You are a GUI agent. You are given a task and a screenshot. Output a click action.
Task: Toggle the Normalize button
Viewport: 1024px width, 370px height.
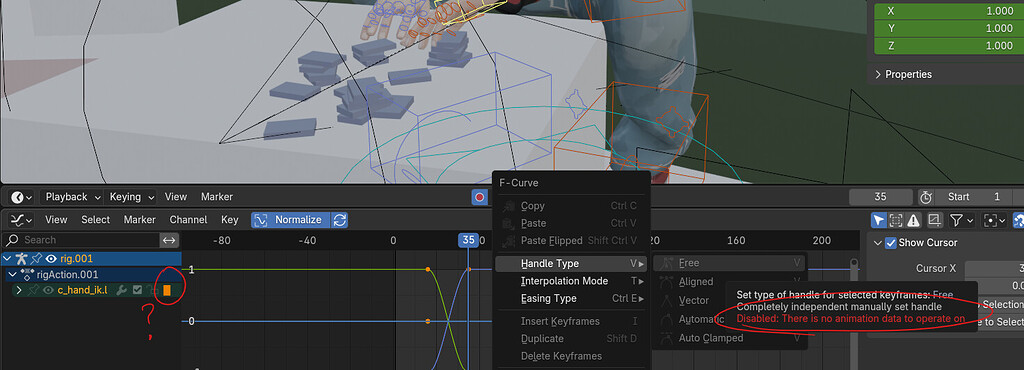click(x=291, y=220)
